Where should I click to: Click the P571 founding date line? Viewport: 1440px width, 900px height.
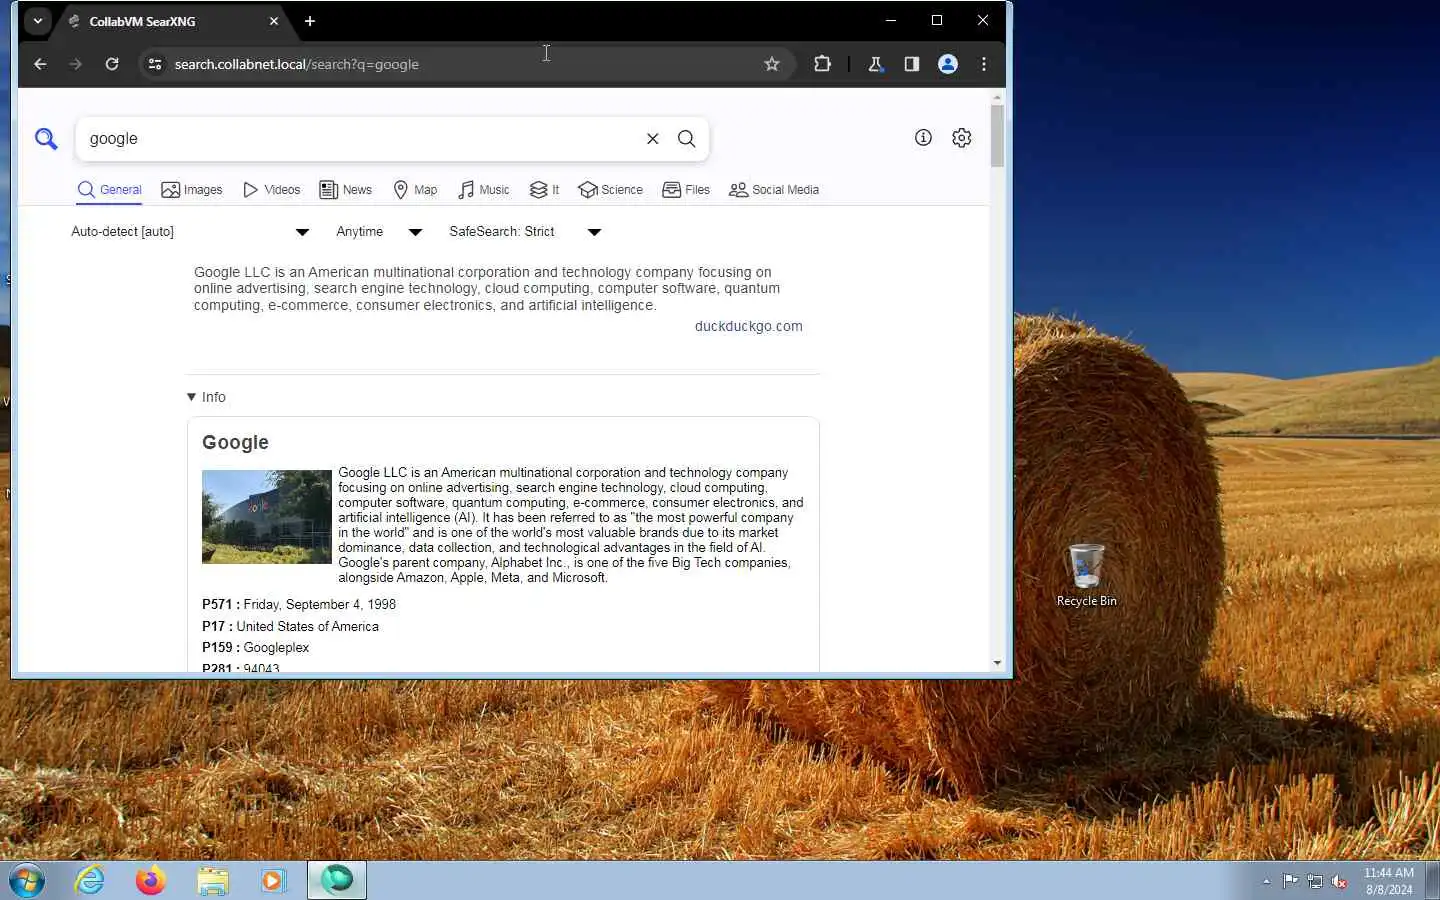coord(299,605)
